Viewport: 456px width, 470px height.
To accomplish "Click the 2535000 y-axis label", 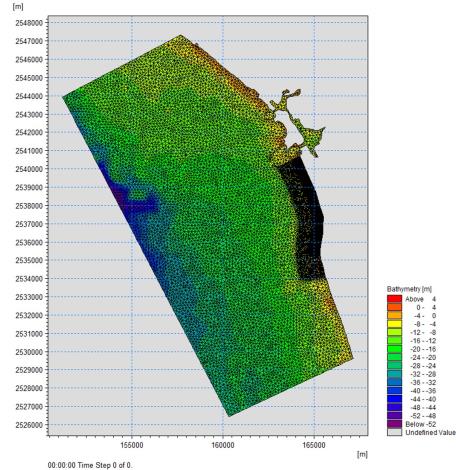I will (29, 260).
